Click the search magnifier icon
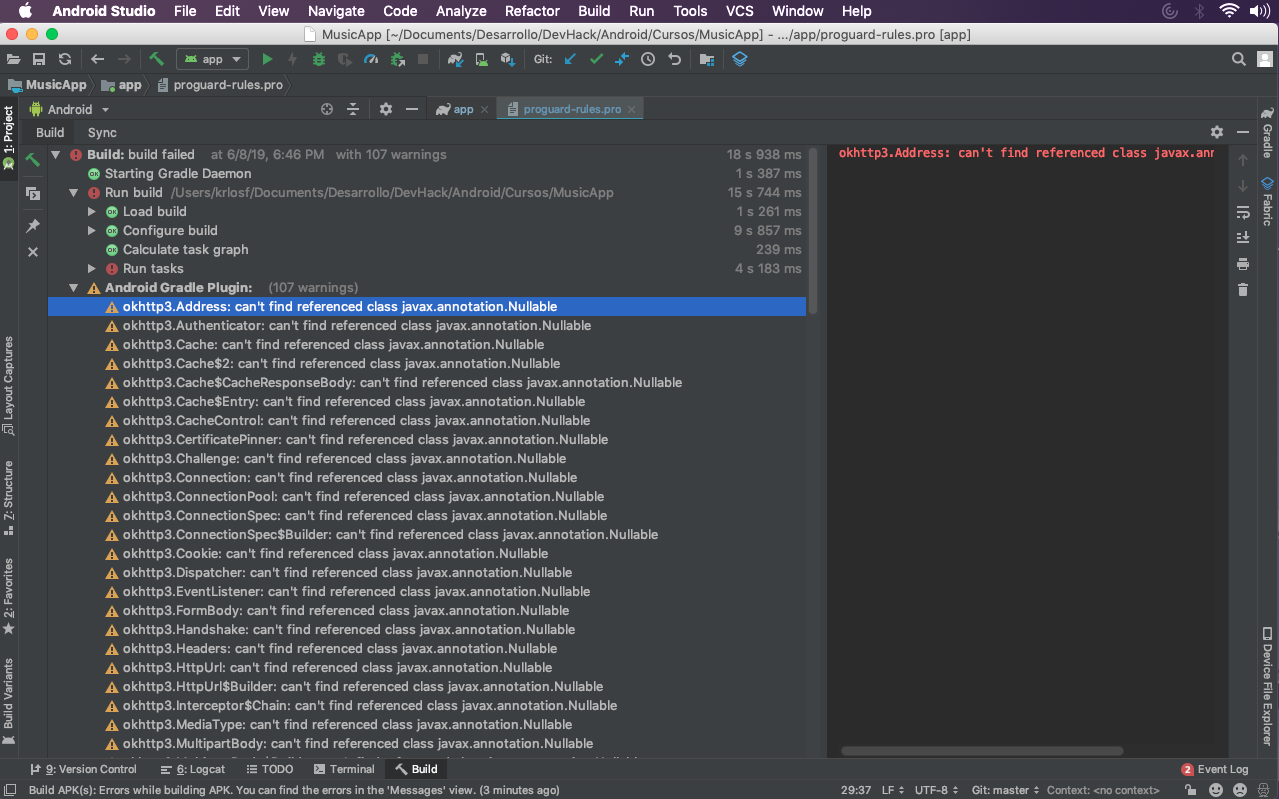Viewport: 1279px width, 799px height. click(x=1238, y=60)
